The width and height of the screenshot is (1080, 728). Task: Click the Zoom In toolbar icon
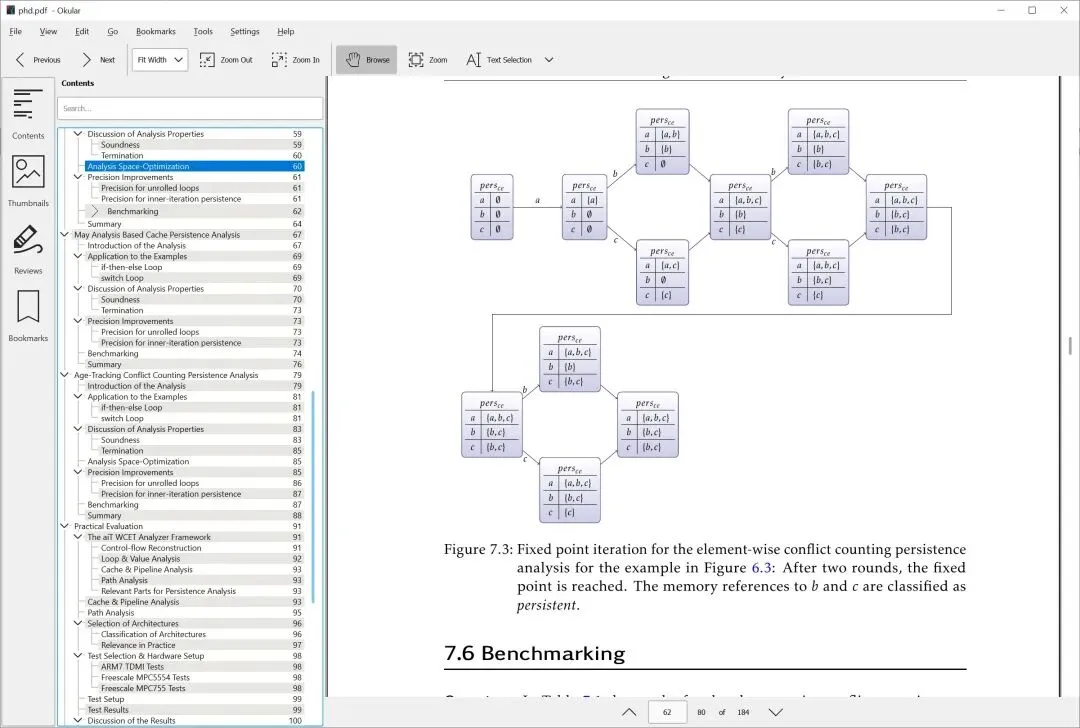coord(295,60)
